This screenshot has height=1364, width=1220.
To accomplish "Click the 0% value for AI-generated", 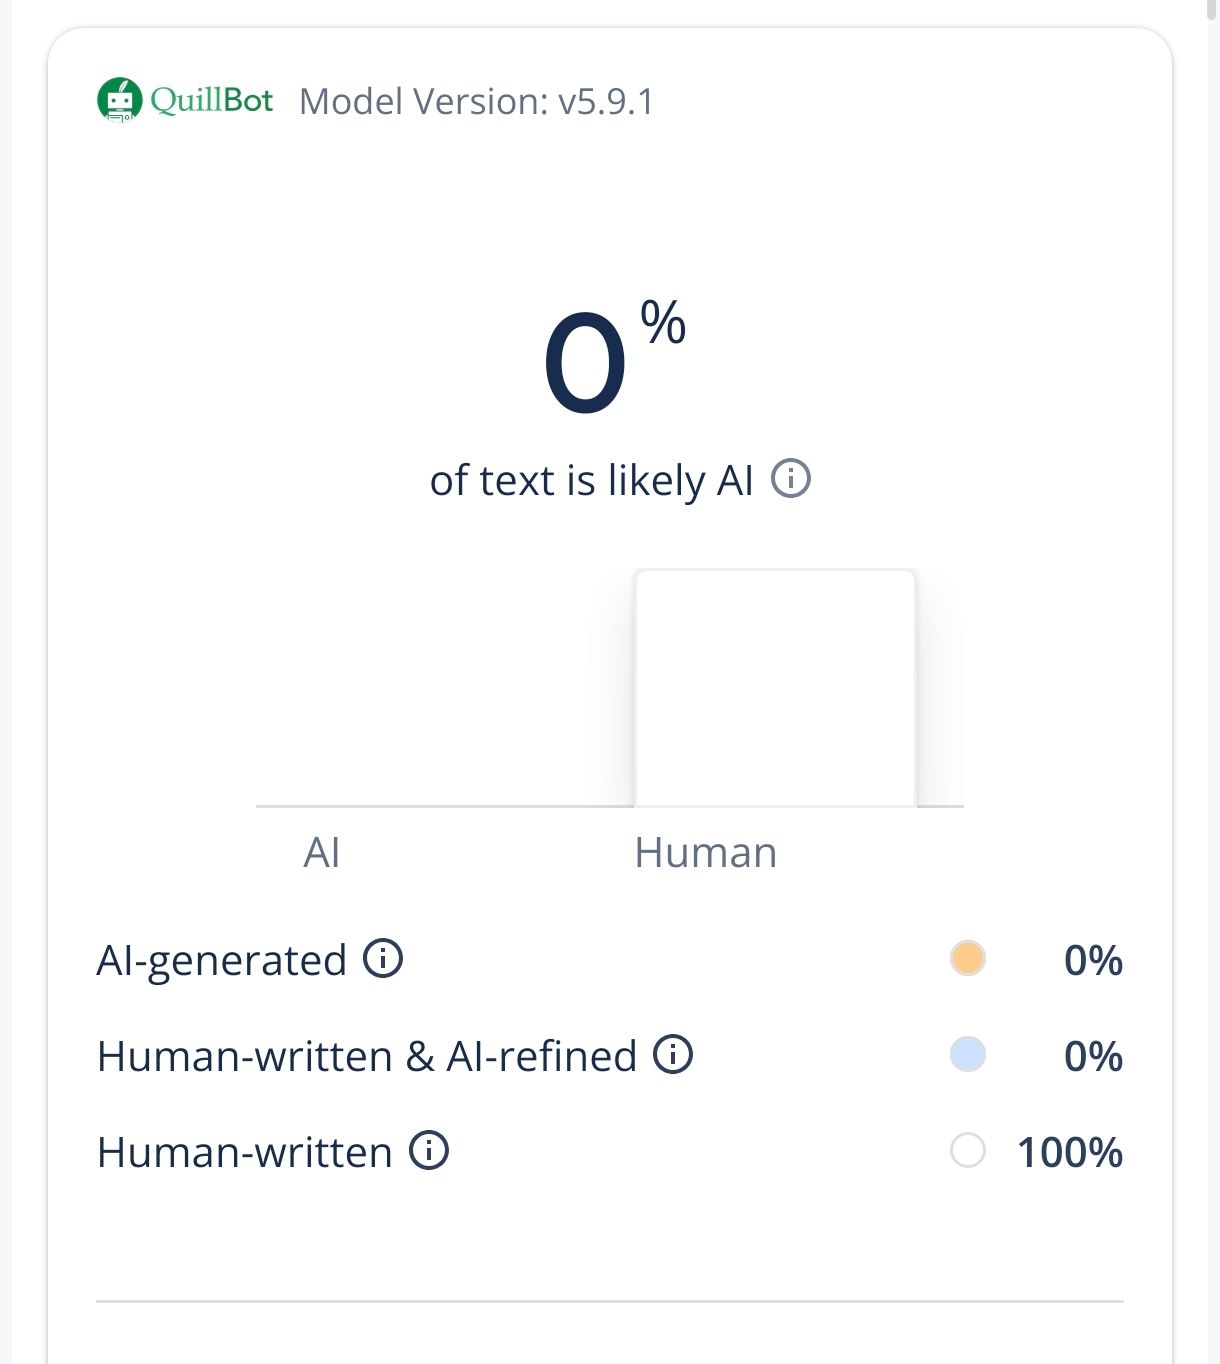I will pos(1092,960).
